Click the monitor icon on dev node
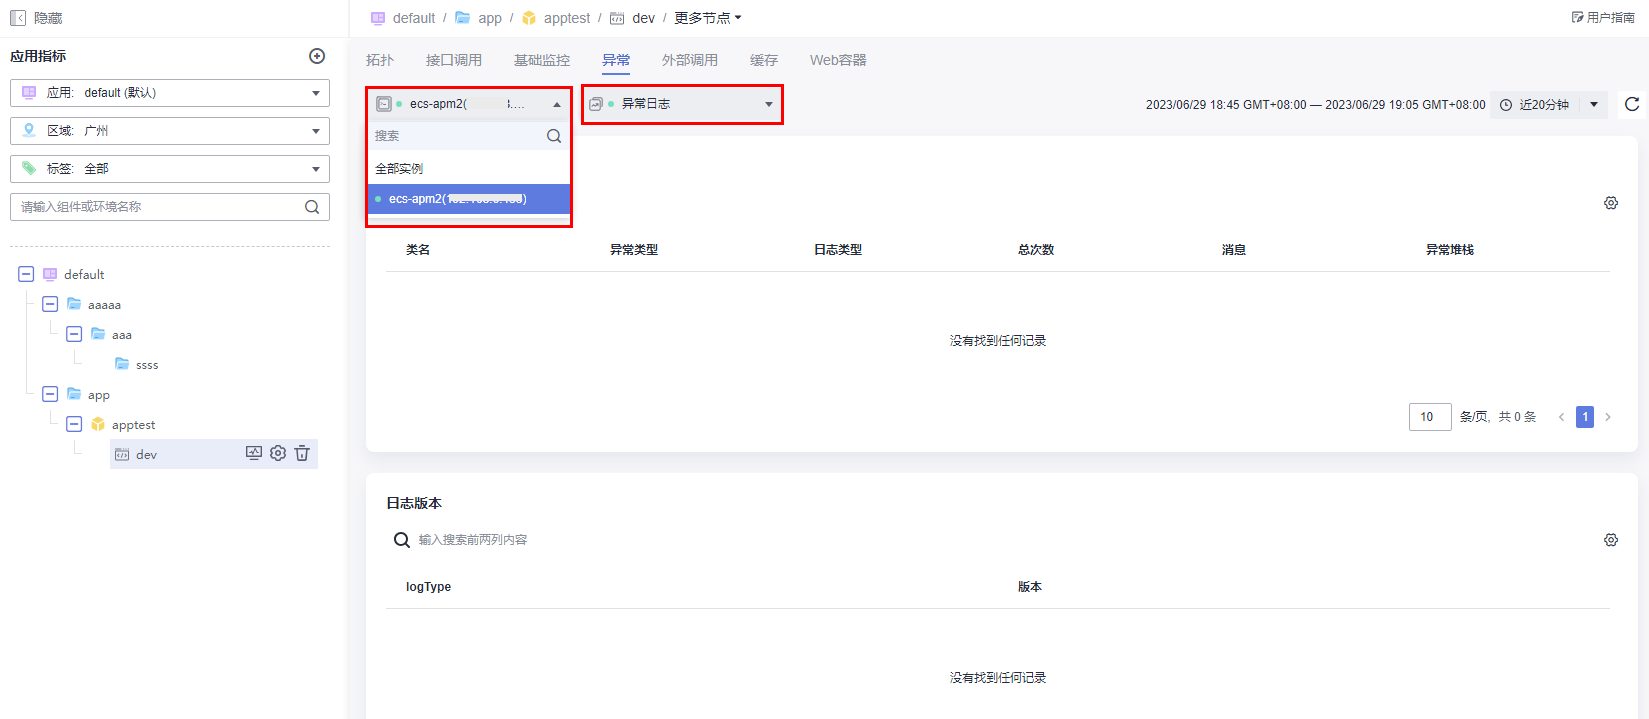Viewport: 1649px width, 719px height. click(254, 453)
